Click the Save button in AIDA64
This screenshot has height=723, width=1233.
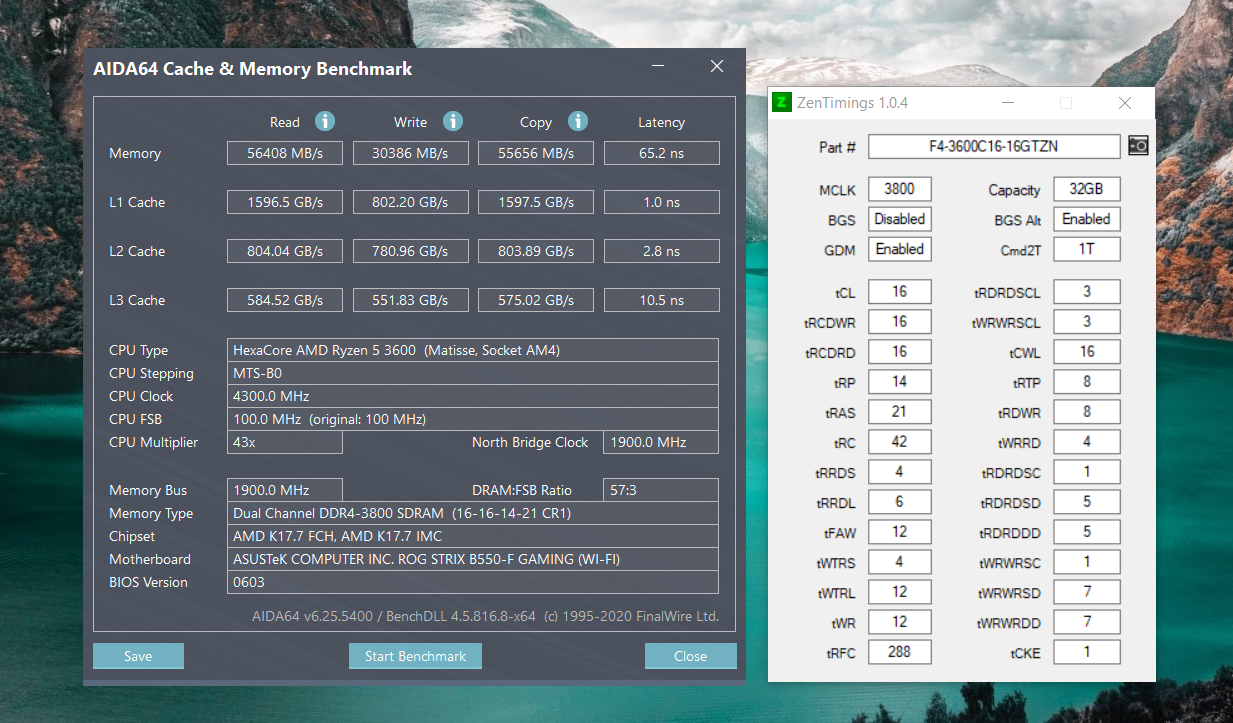tap(138, 656)
